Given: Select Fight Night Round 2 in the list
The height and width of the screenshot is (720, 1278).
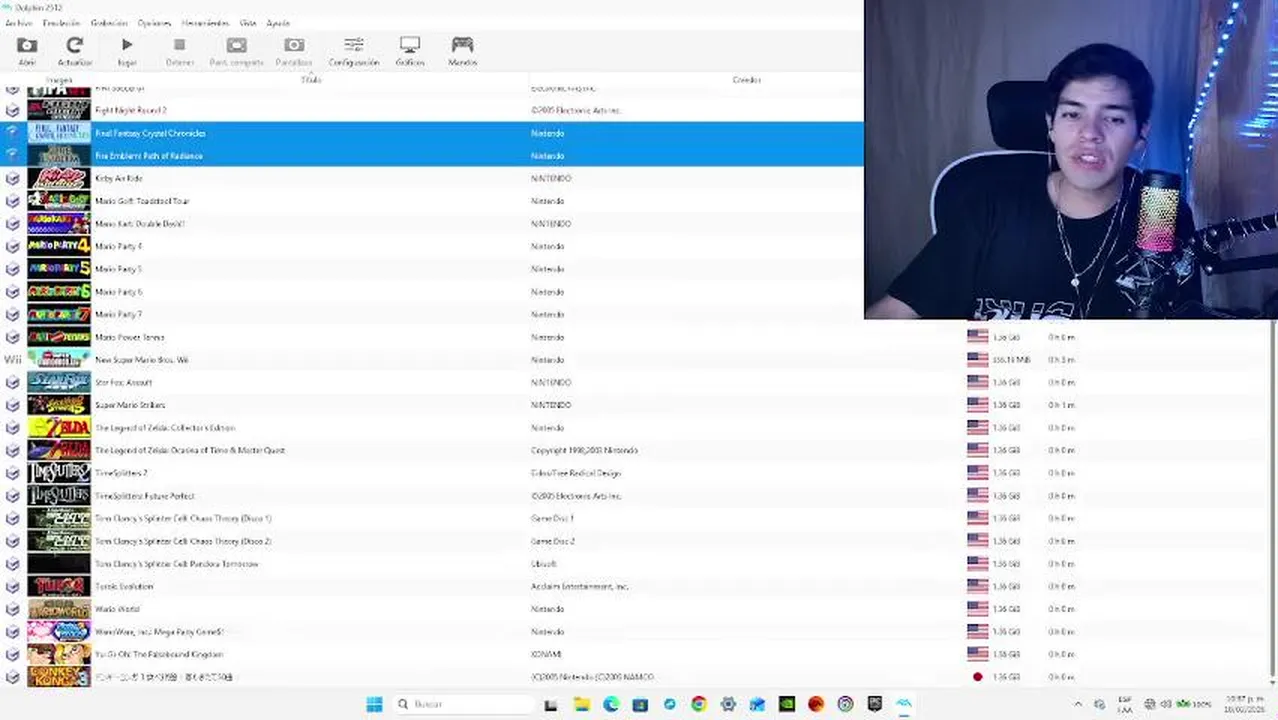Looking at the screenshot, I should coord(130,110).
